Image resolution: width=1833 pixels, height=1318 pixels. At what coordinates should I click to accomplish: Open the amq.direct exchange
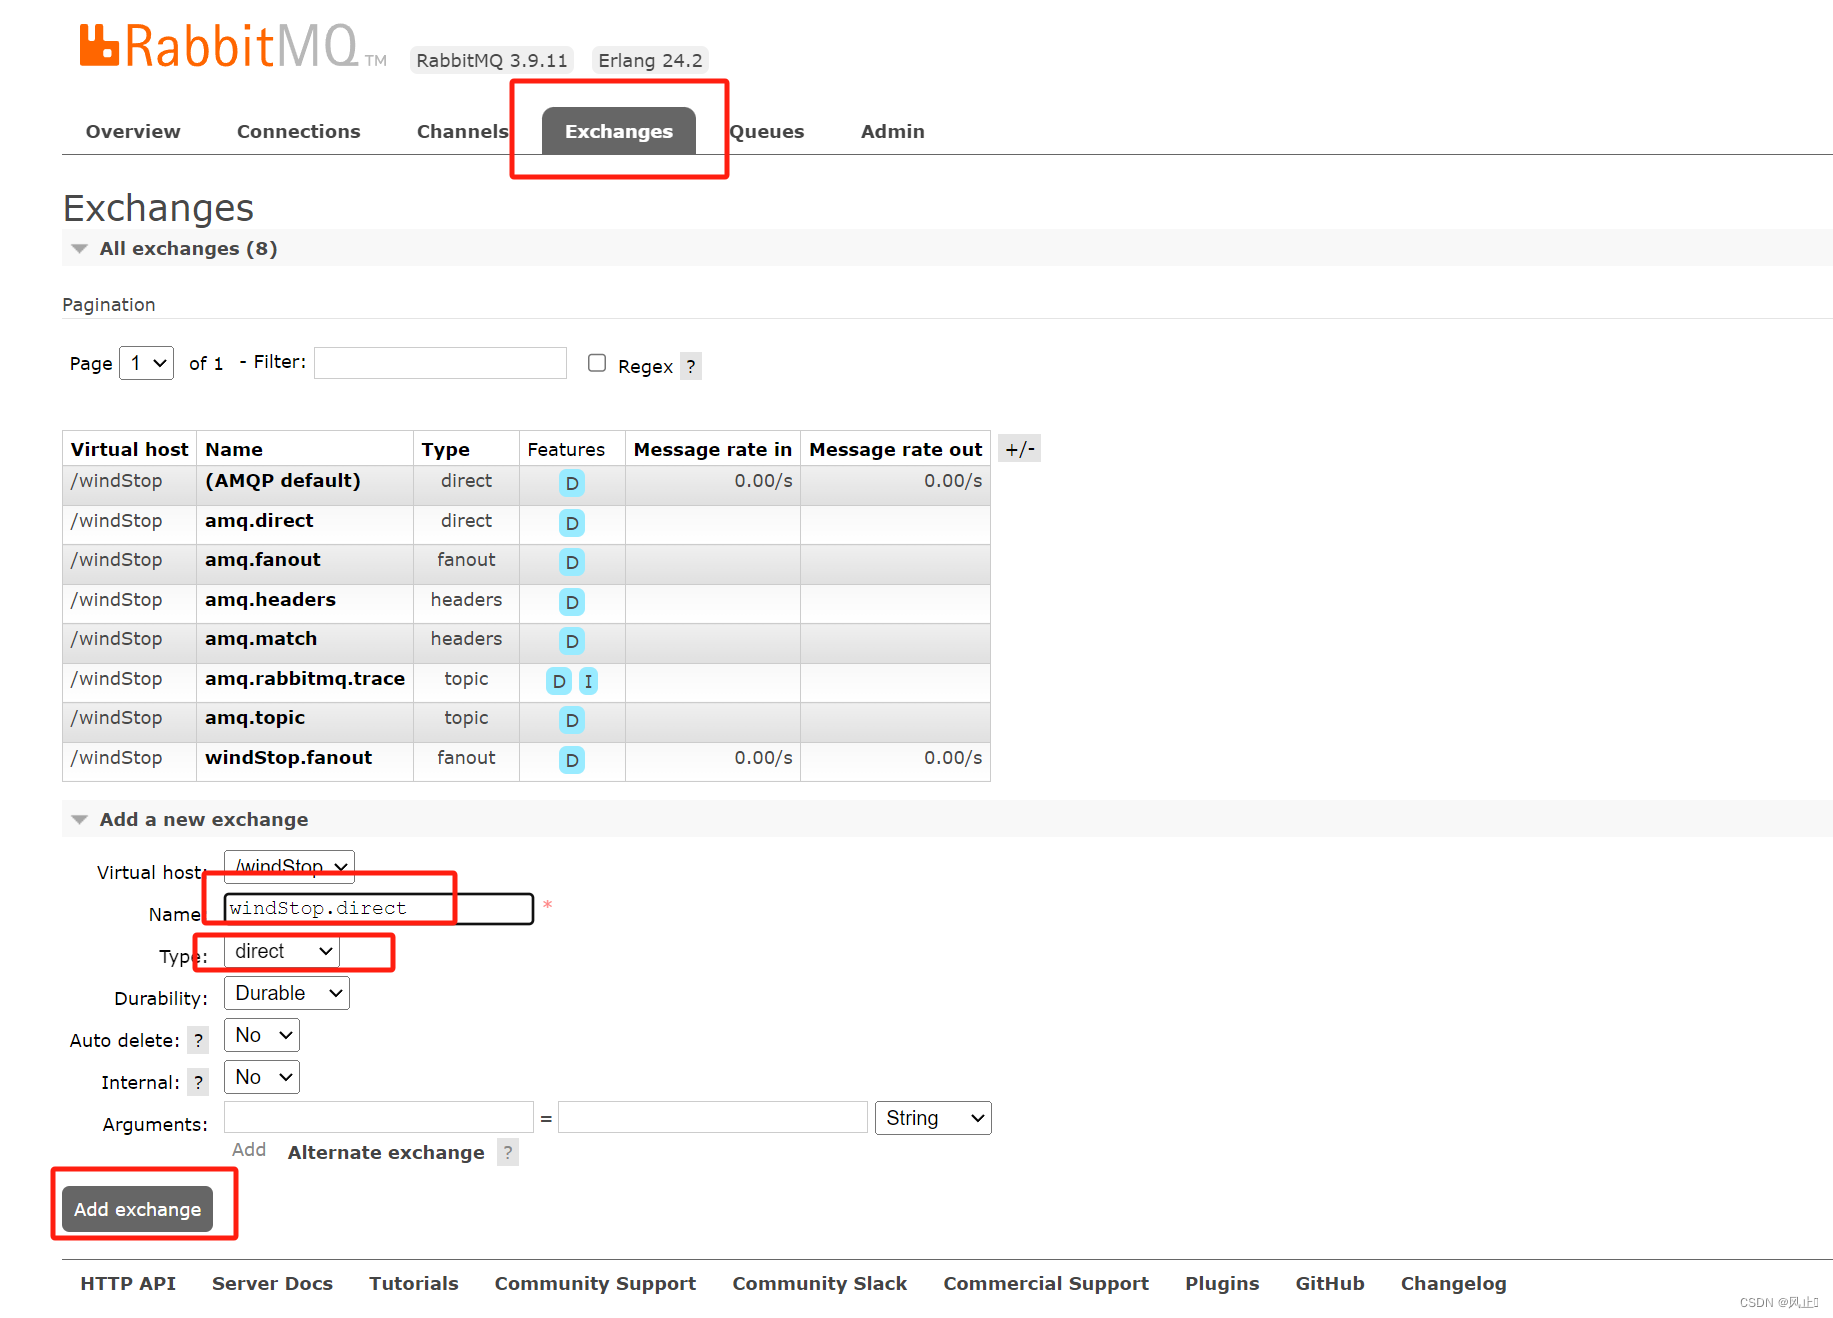(259, 520)
